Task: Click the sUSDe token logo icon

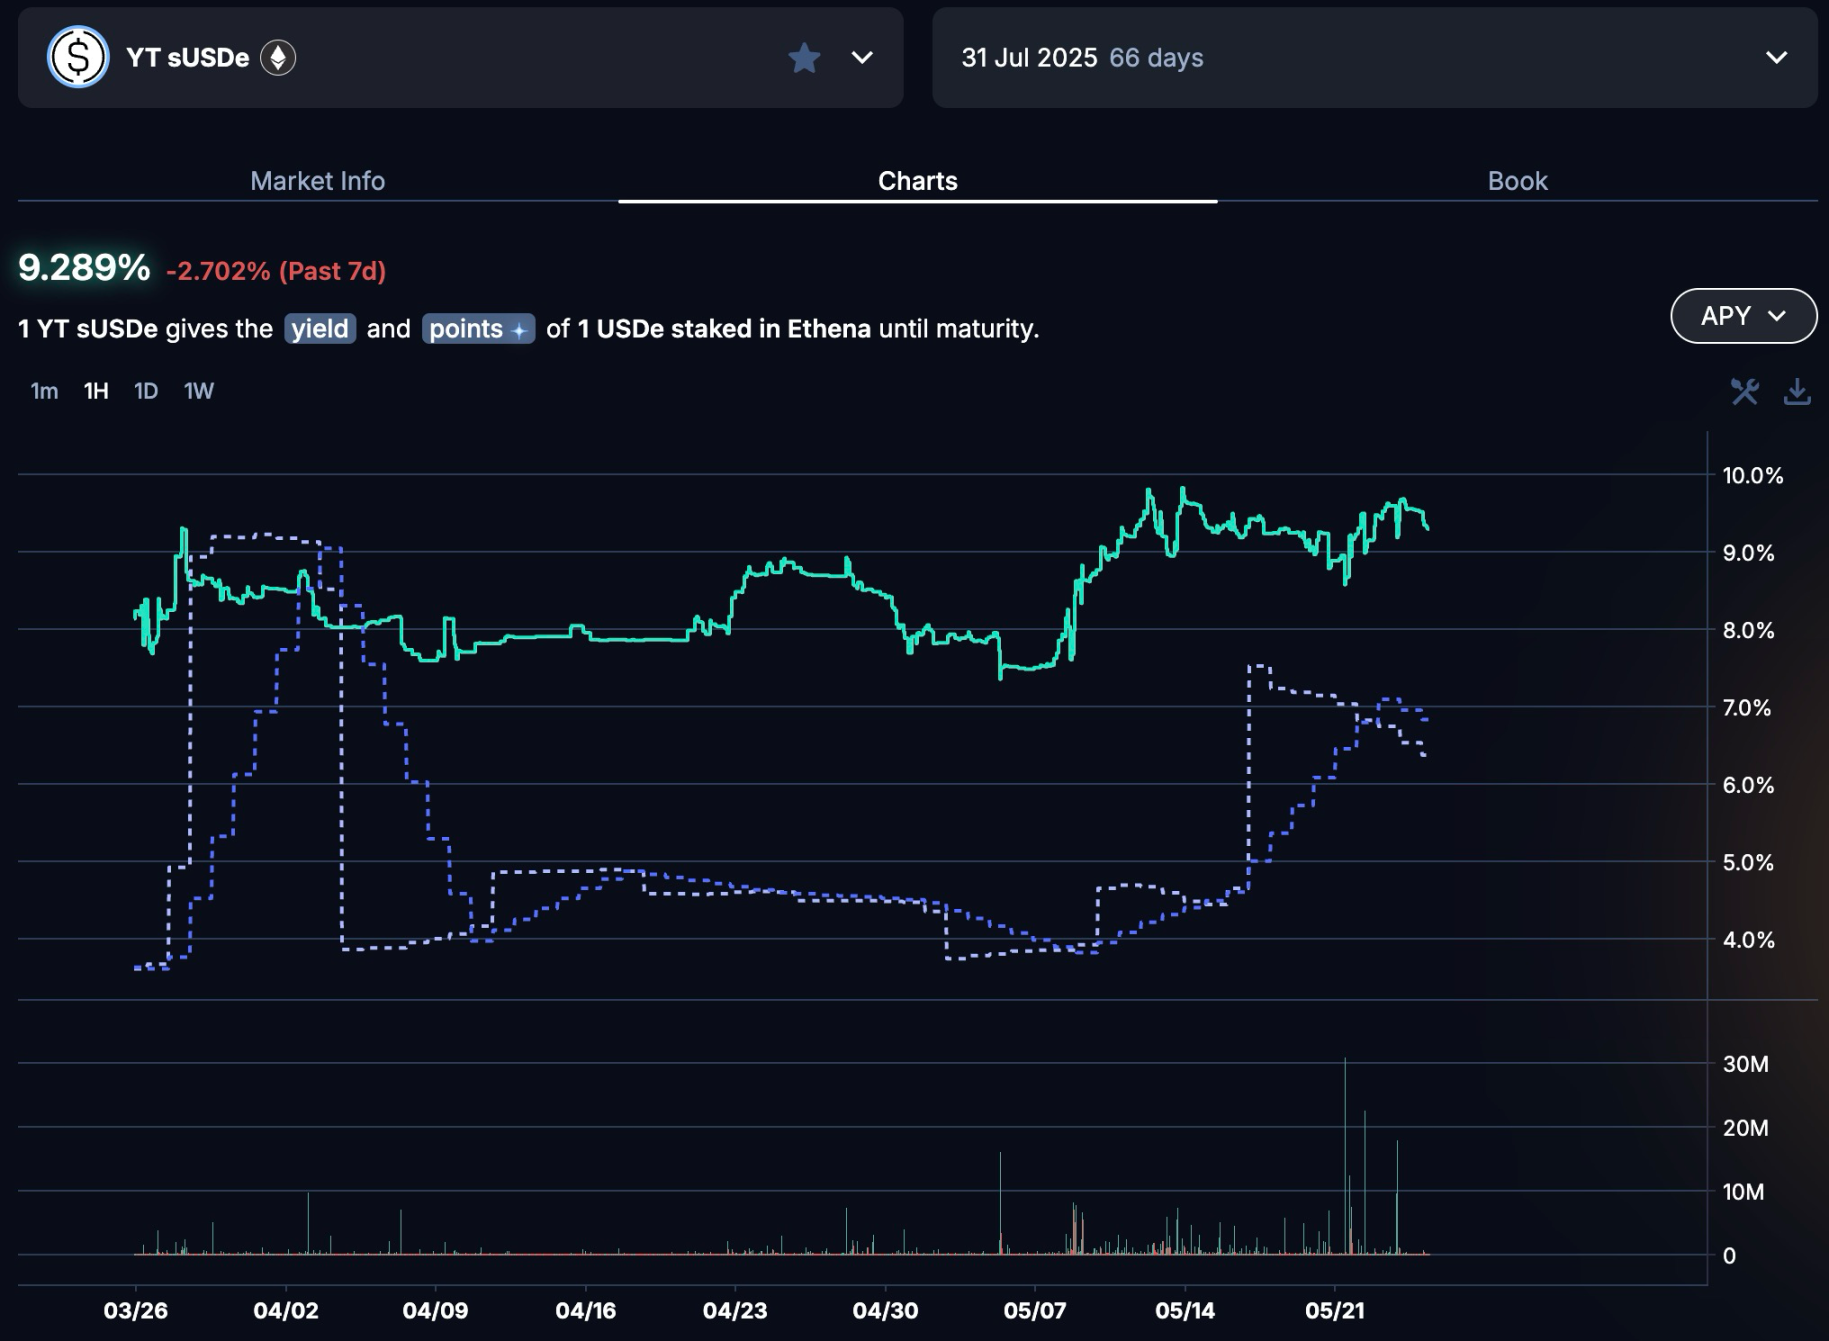Action: [x=78, y=57]
